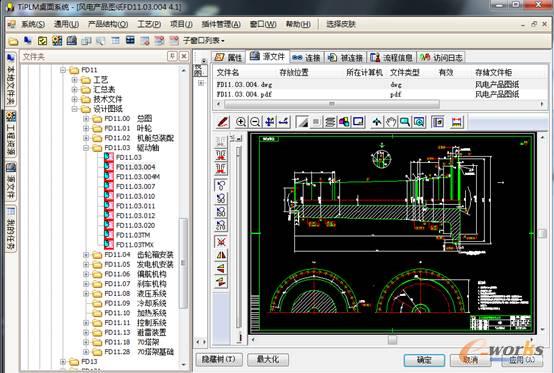Viewport: 554px width, 373px height.
Task: Switch to the 流程信息 tab
Action: (x=391, y=58)
